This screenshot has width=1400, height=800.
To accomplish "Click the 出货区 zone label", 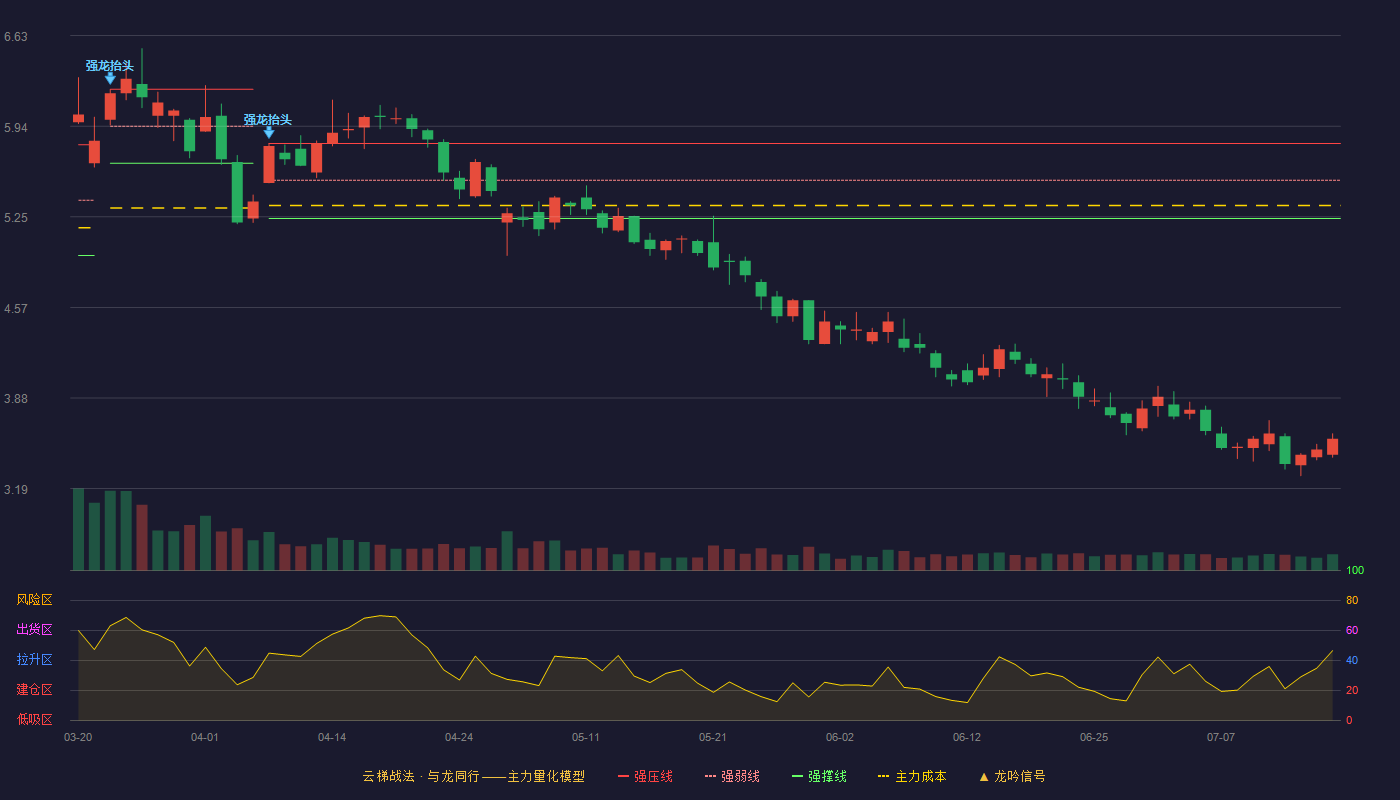I will [x=34, y=630].
